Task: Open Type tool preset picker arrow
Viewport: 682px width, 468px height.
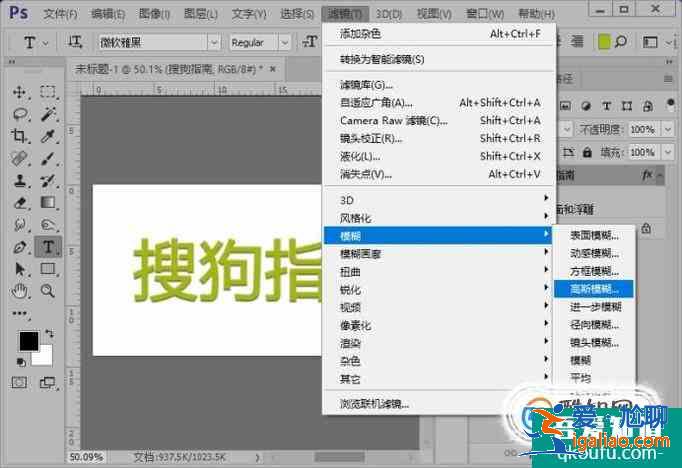Action: point(46,43)
